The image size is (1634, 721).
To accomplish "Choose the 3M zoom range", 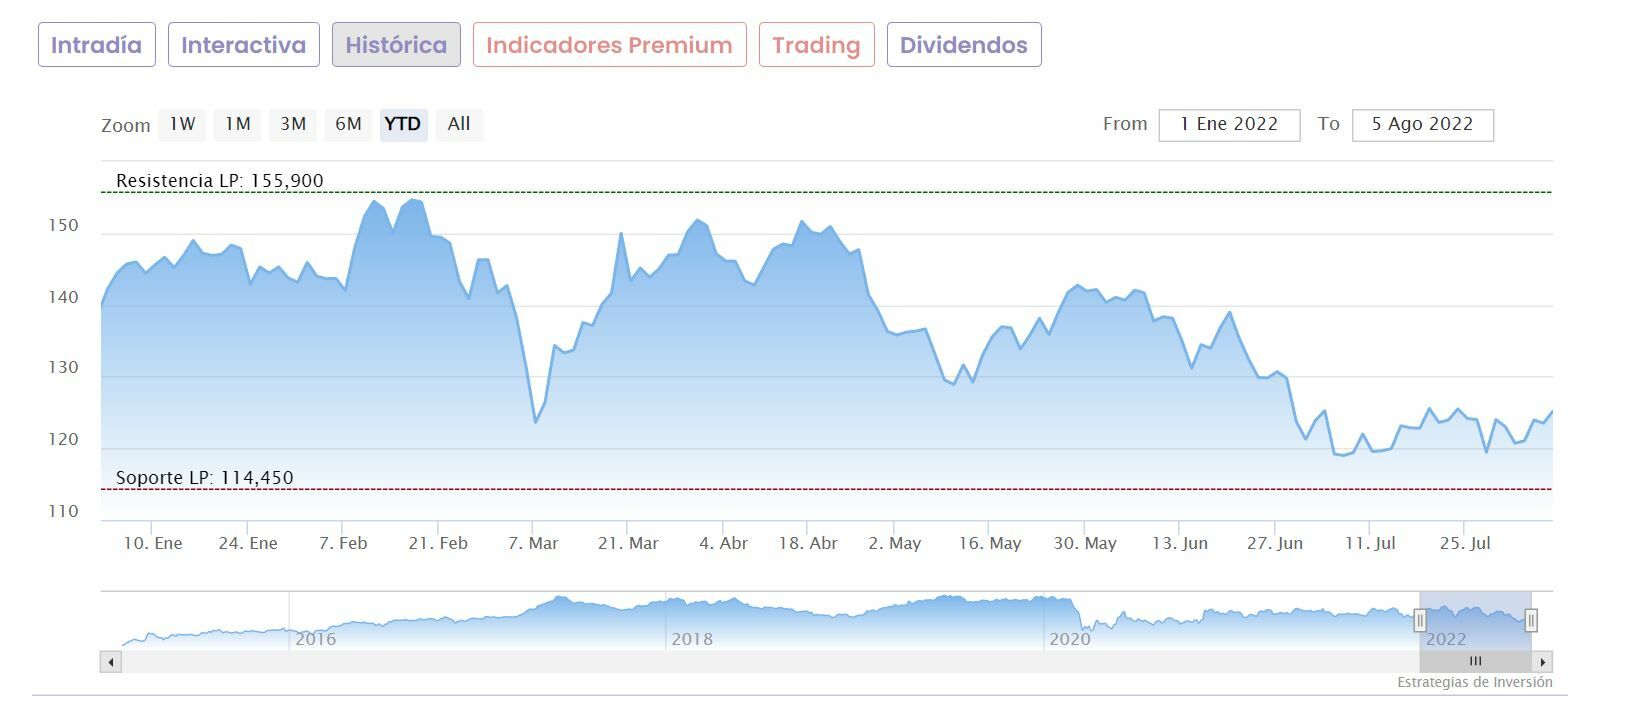I will click(293, 124).
